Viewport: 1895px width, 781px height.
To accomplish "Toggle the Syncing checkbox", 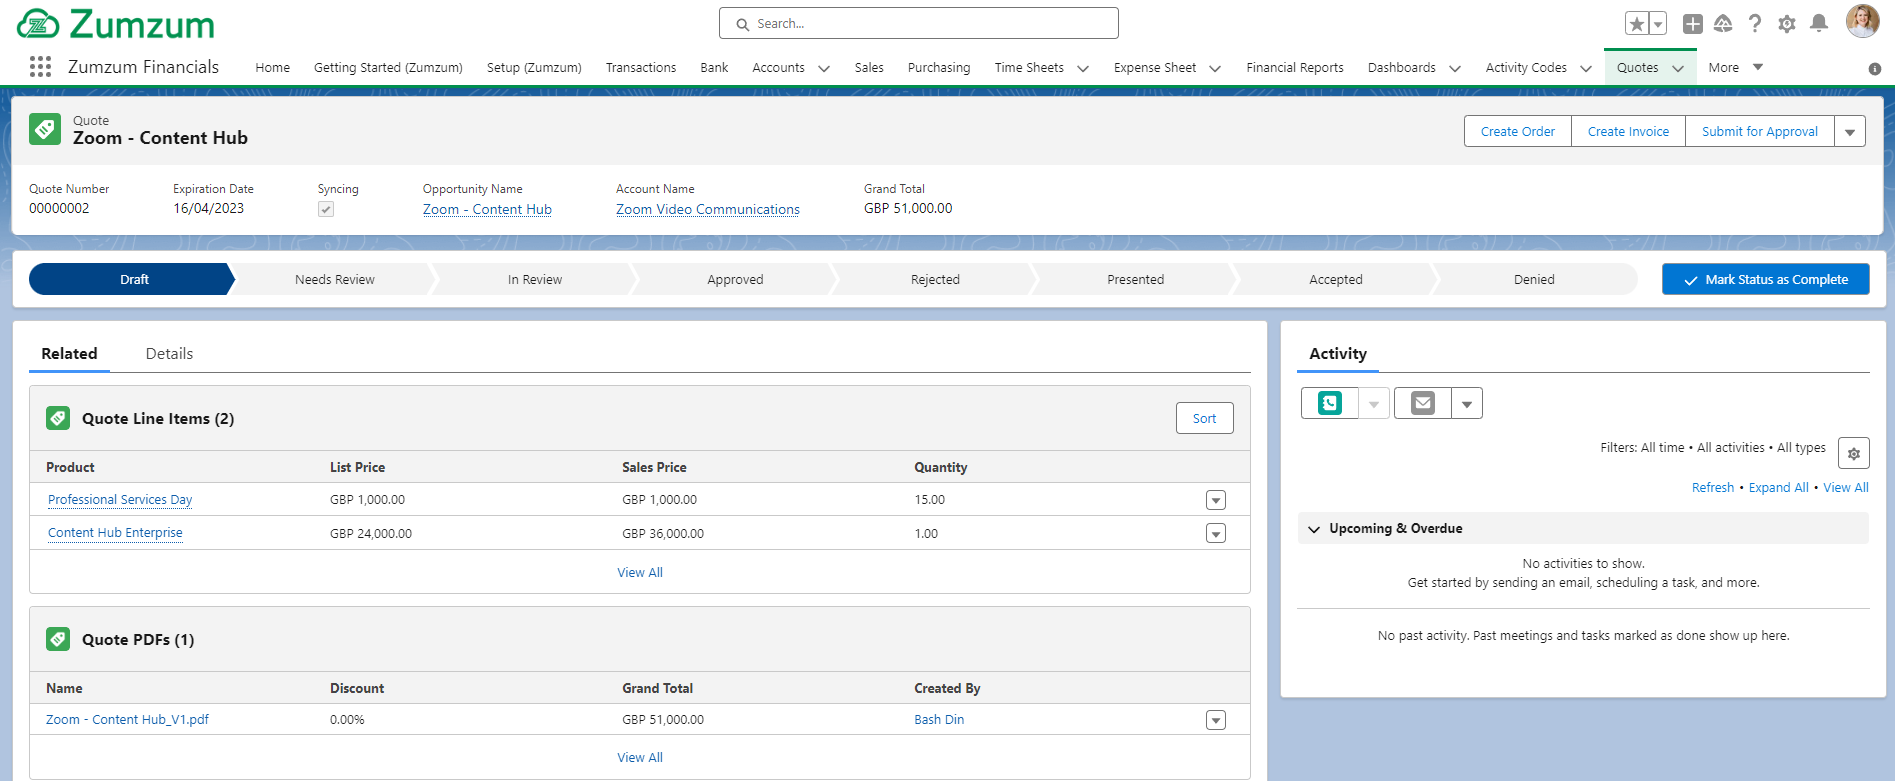I will 326,209.
